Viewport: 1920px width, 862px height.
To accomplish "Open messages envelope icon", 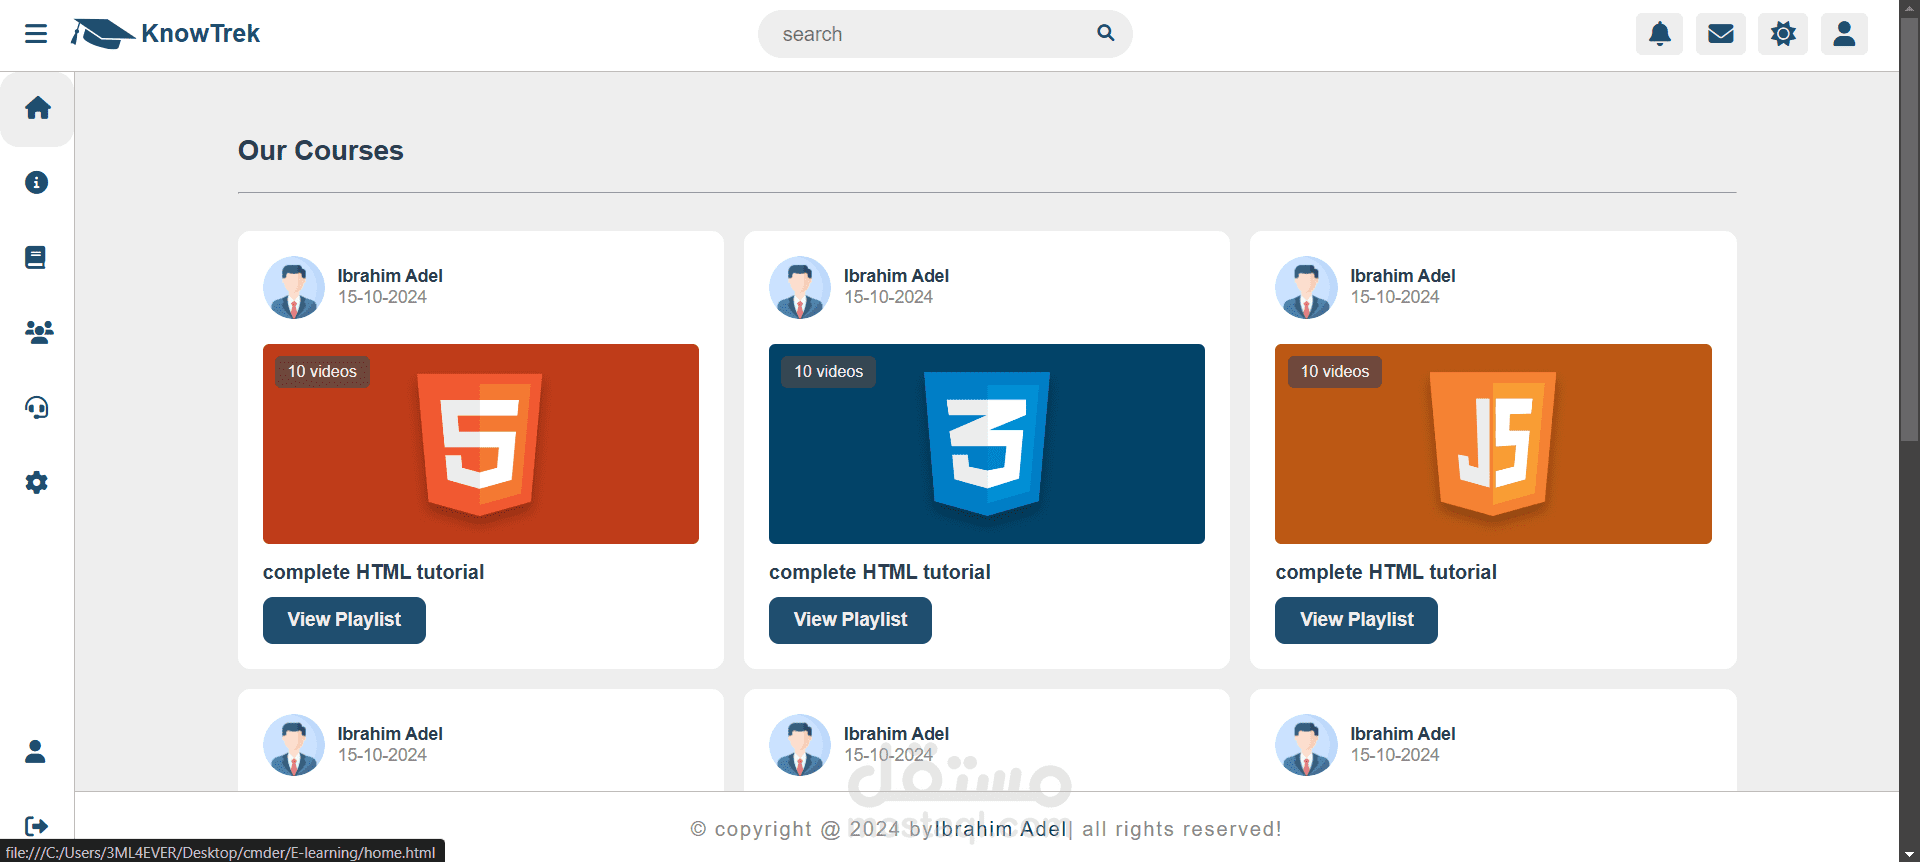I will pyautogui.click(x=1721, y=34).
